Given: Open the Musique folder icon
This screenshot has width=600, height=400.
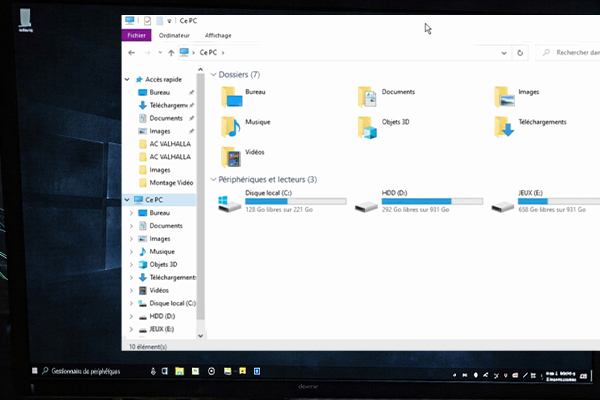Looking at the screenshot, I should [x=232, y=126].
